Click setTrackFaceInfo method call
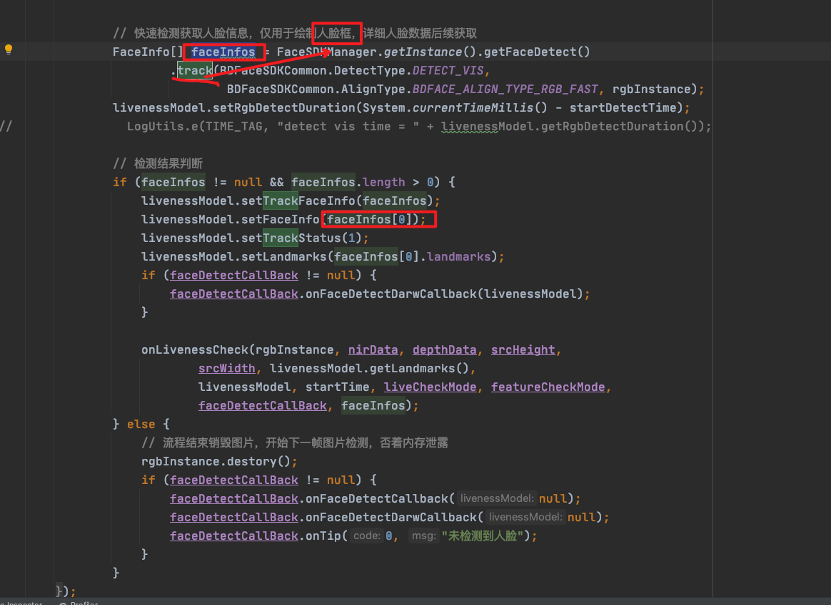Viewport: 832px width, 606px height. tap(298, 201)
